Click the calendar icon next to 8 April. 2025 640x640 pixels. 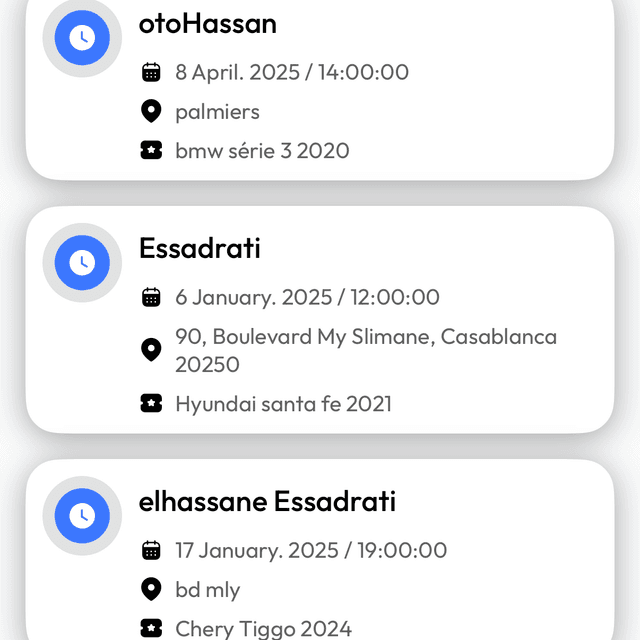(x=151, y=72)
